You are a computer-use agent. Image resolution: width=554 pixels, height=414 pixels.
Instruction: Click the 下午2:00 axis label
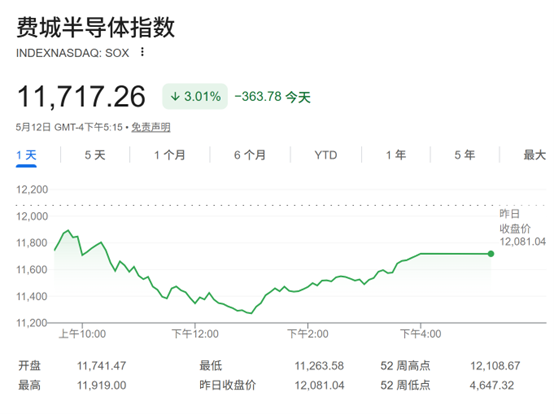[x=308, y=334]
